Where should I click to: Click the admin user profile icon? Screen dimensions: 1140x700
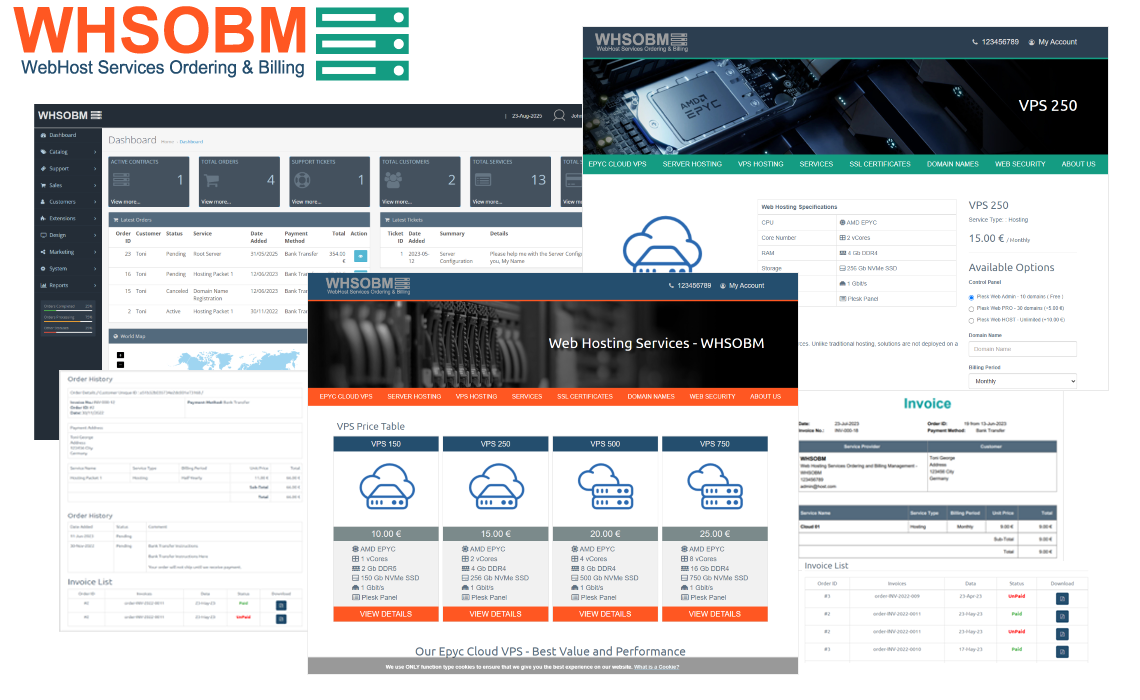click(559, 116)
